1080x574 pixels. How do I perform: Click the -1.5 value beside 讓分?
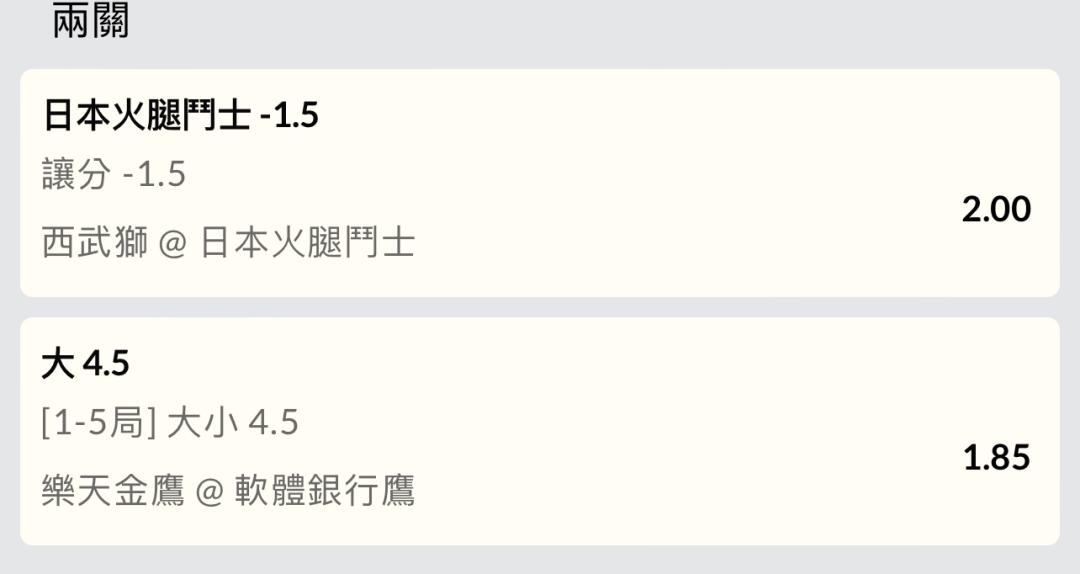[155, 175]
